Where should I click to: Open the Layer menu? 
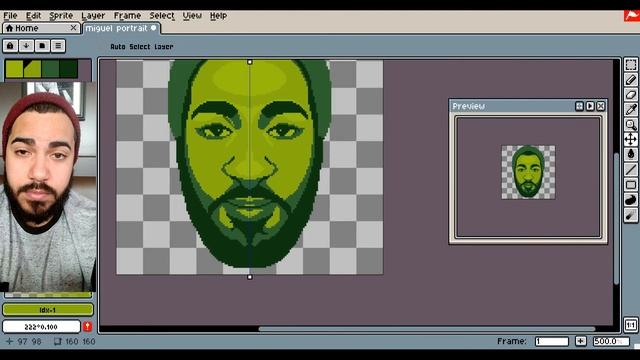click(x=93, y=16)
